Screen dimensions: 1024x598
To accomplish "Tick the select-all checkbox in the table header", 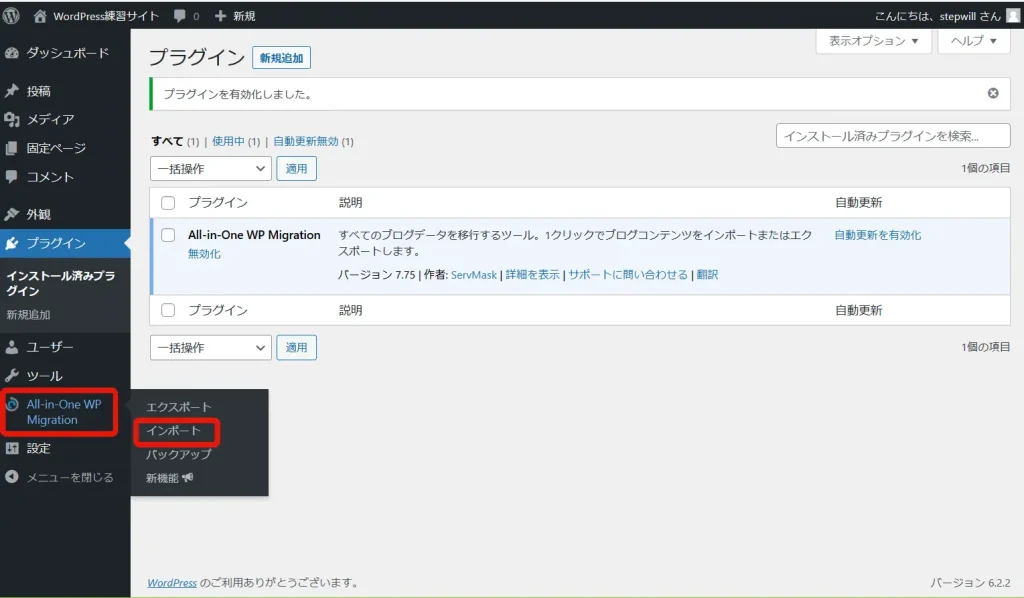I will pos(168,202).
